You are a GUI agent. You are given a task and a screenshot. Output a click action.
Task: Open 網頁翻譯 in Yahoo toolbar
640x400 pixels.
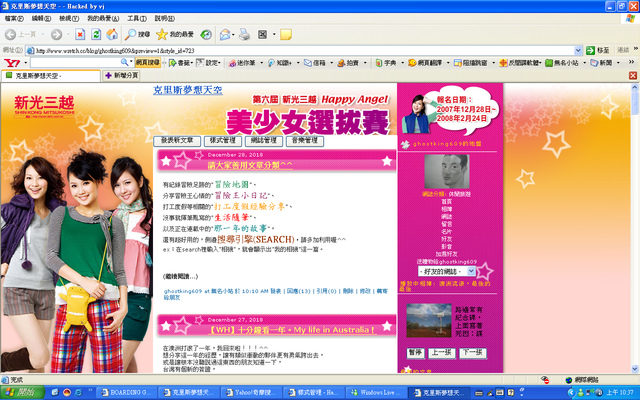coord(425,63)
